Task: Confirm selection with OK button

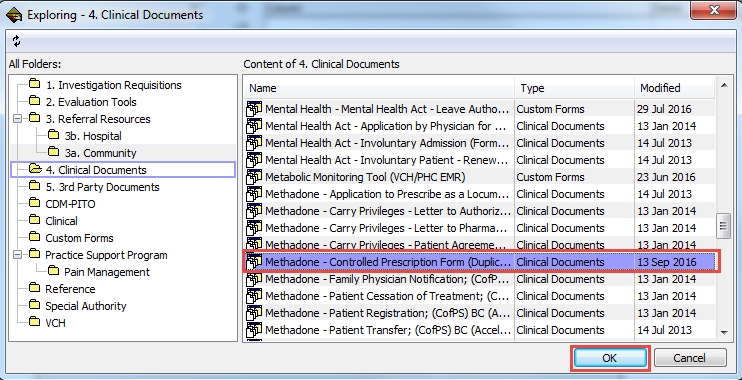Action: click(610, 358)
